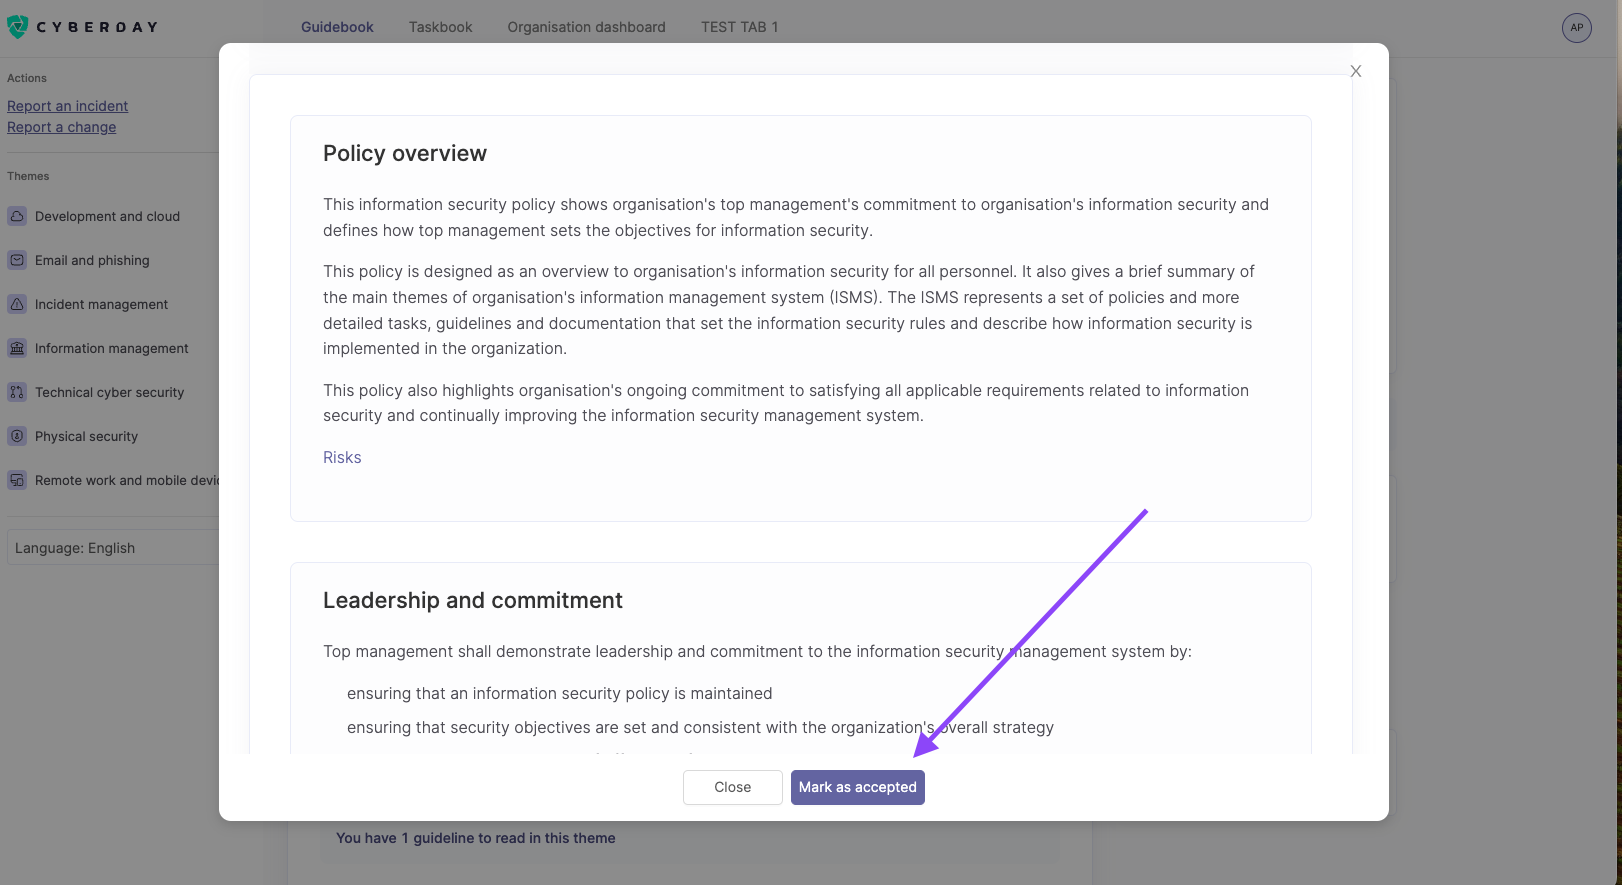Screen dimensions: 1622x885
Task: Select Information management theme
Action: tap(111, 348)
